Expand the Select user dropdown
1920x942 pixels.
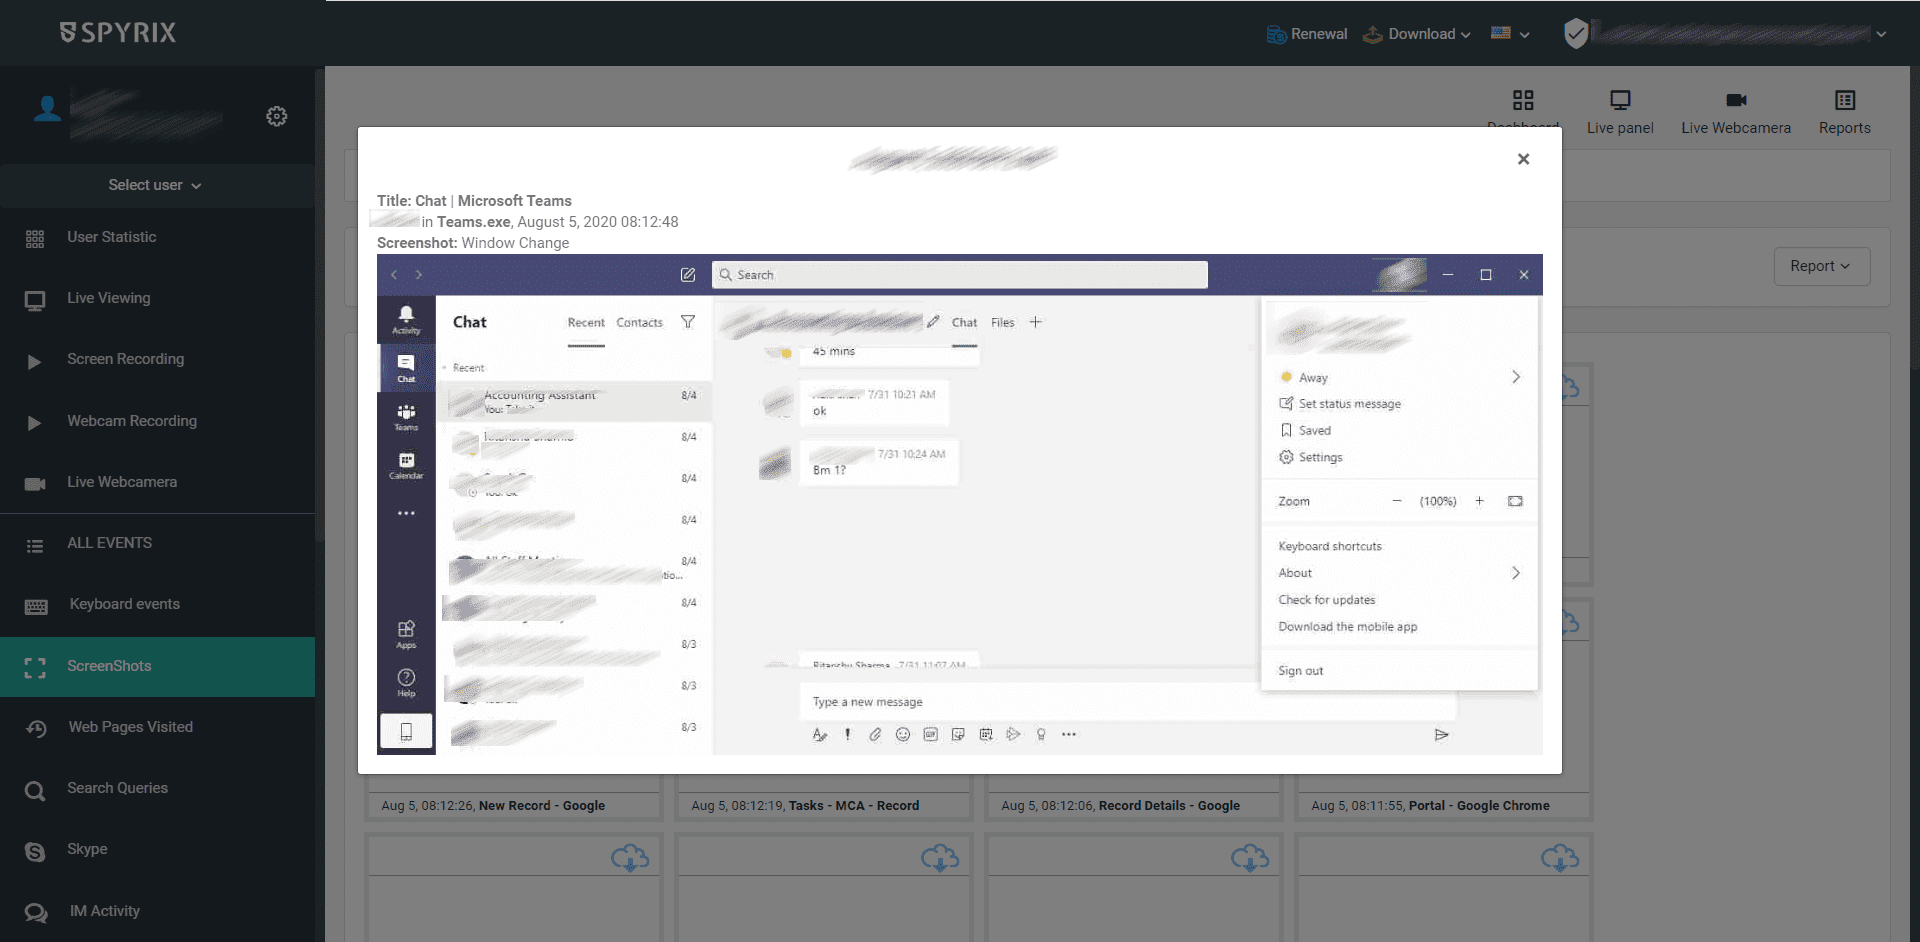[x=156, y=186]
